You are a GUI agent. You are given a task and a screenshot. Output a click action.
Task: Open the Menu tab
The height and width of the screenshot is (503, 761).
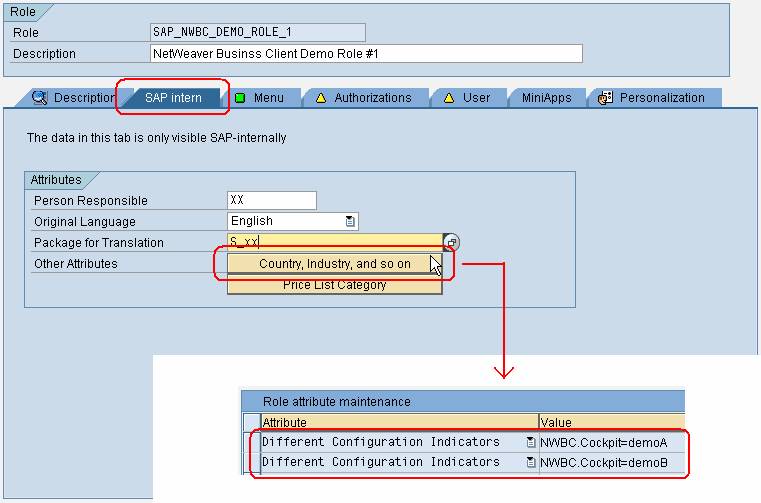(263, 98)
